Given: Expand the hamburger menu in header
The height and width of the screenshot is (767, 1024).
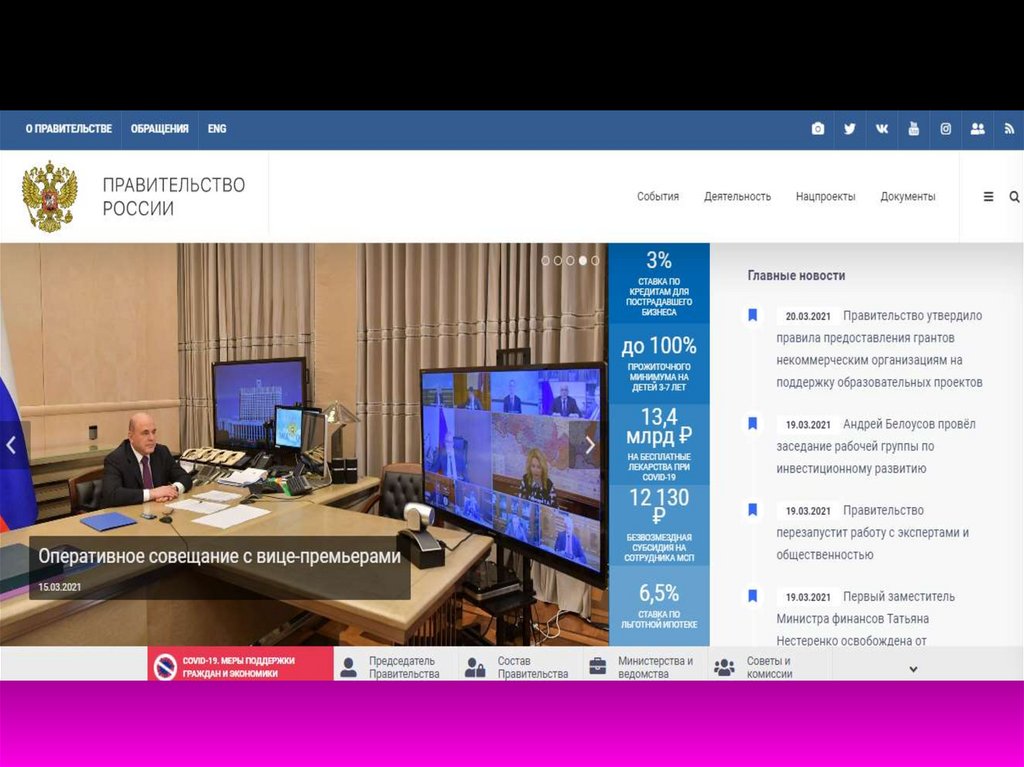Looking at the screenshot, I should (988, 197).
